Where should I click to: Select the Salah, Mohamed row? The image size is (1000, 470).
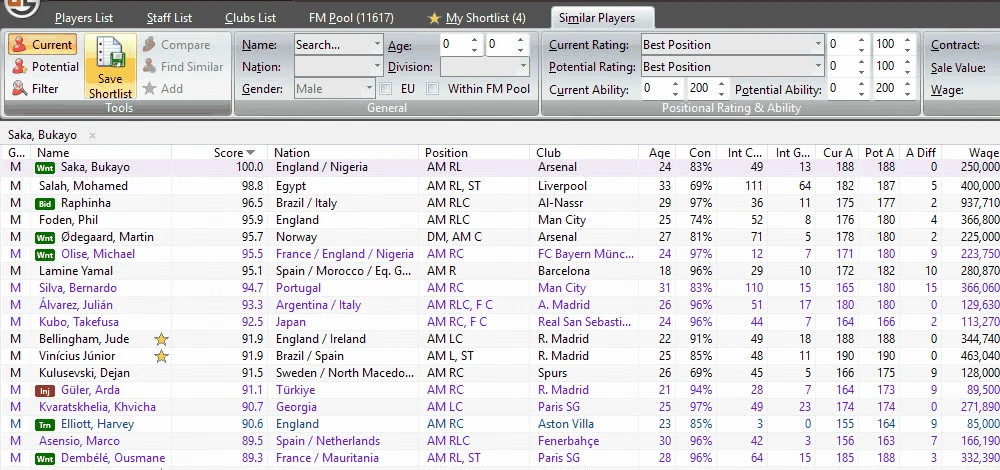click(x=500, y=186)
